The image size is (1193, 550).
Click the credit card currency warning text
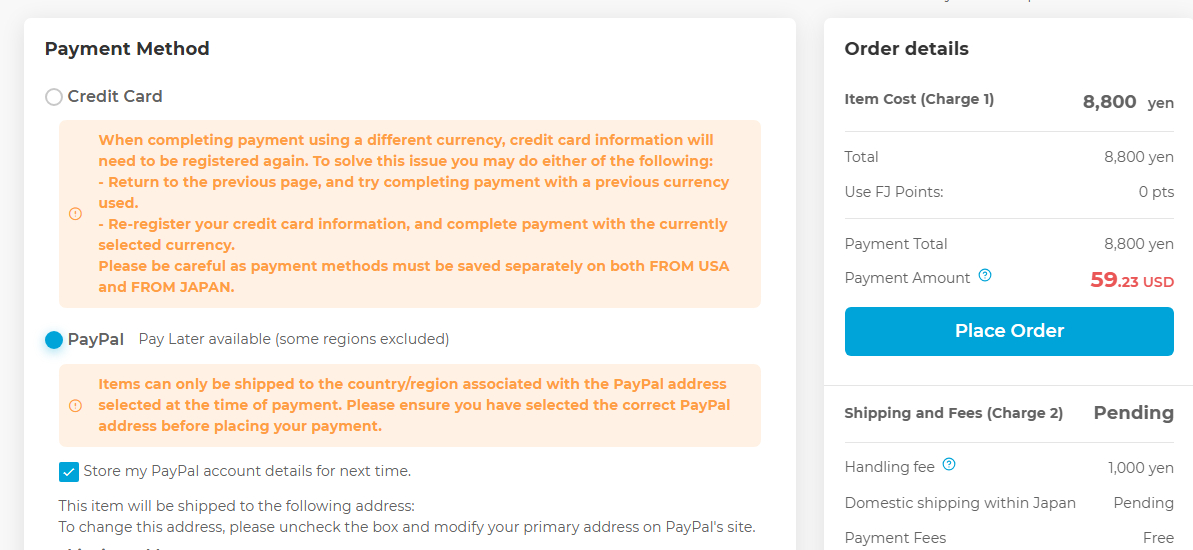coord(413,213)
